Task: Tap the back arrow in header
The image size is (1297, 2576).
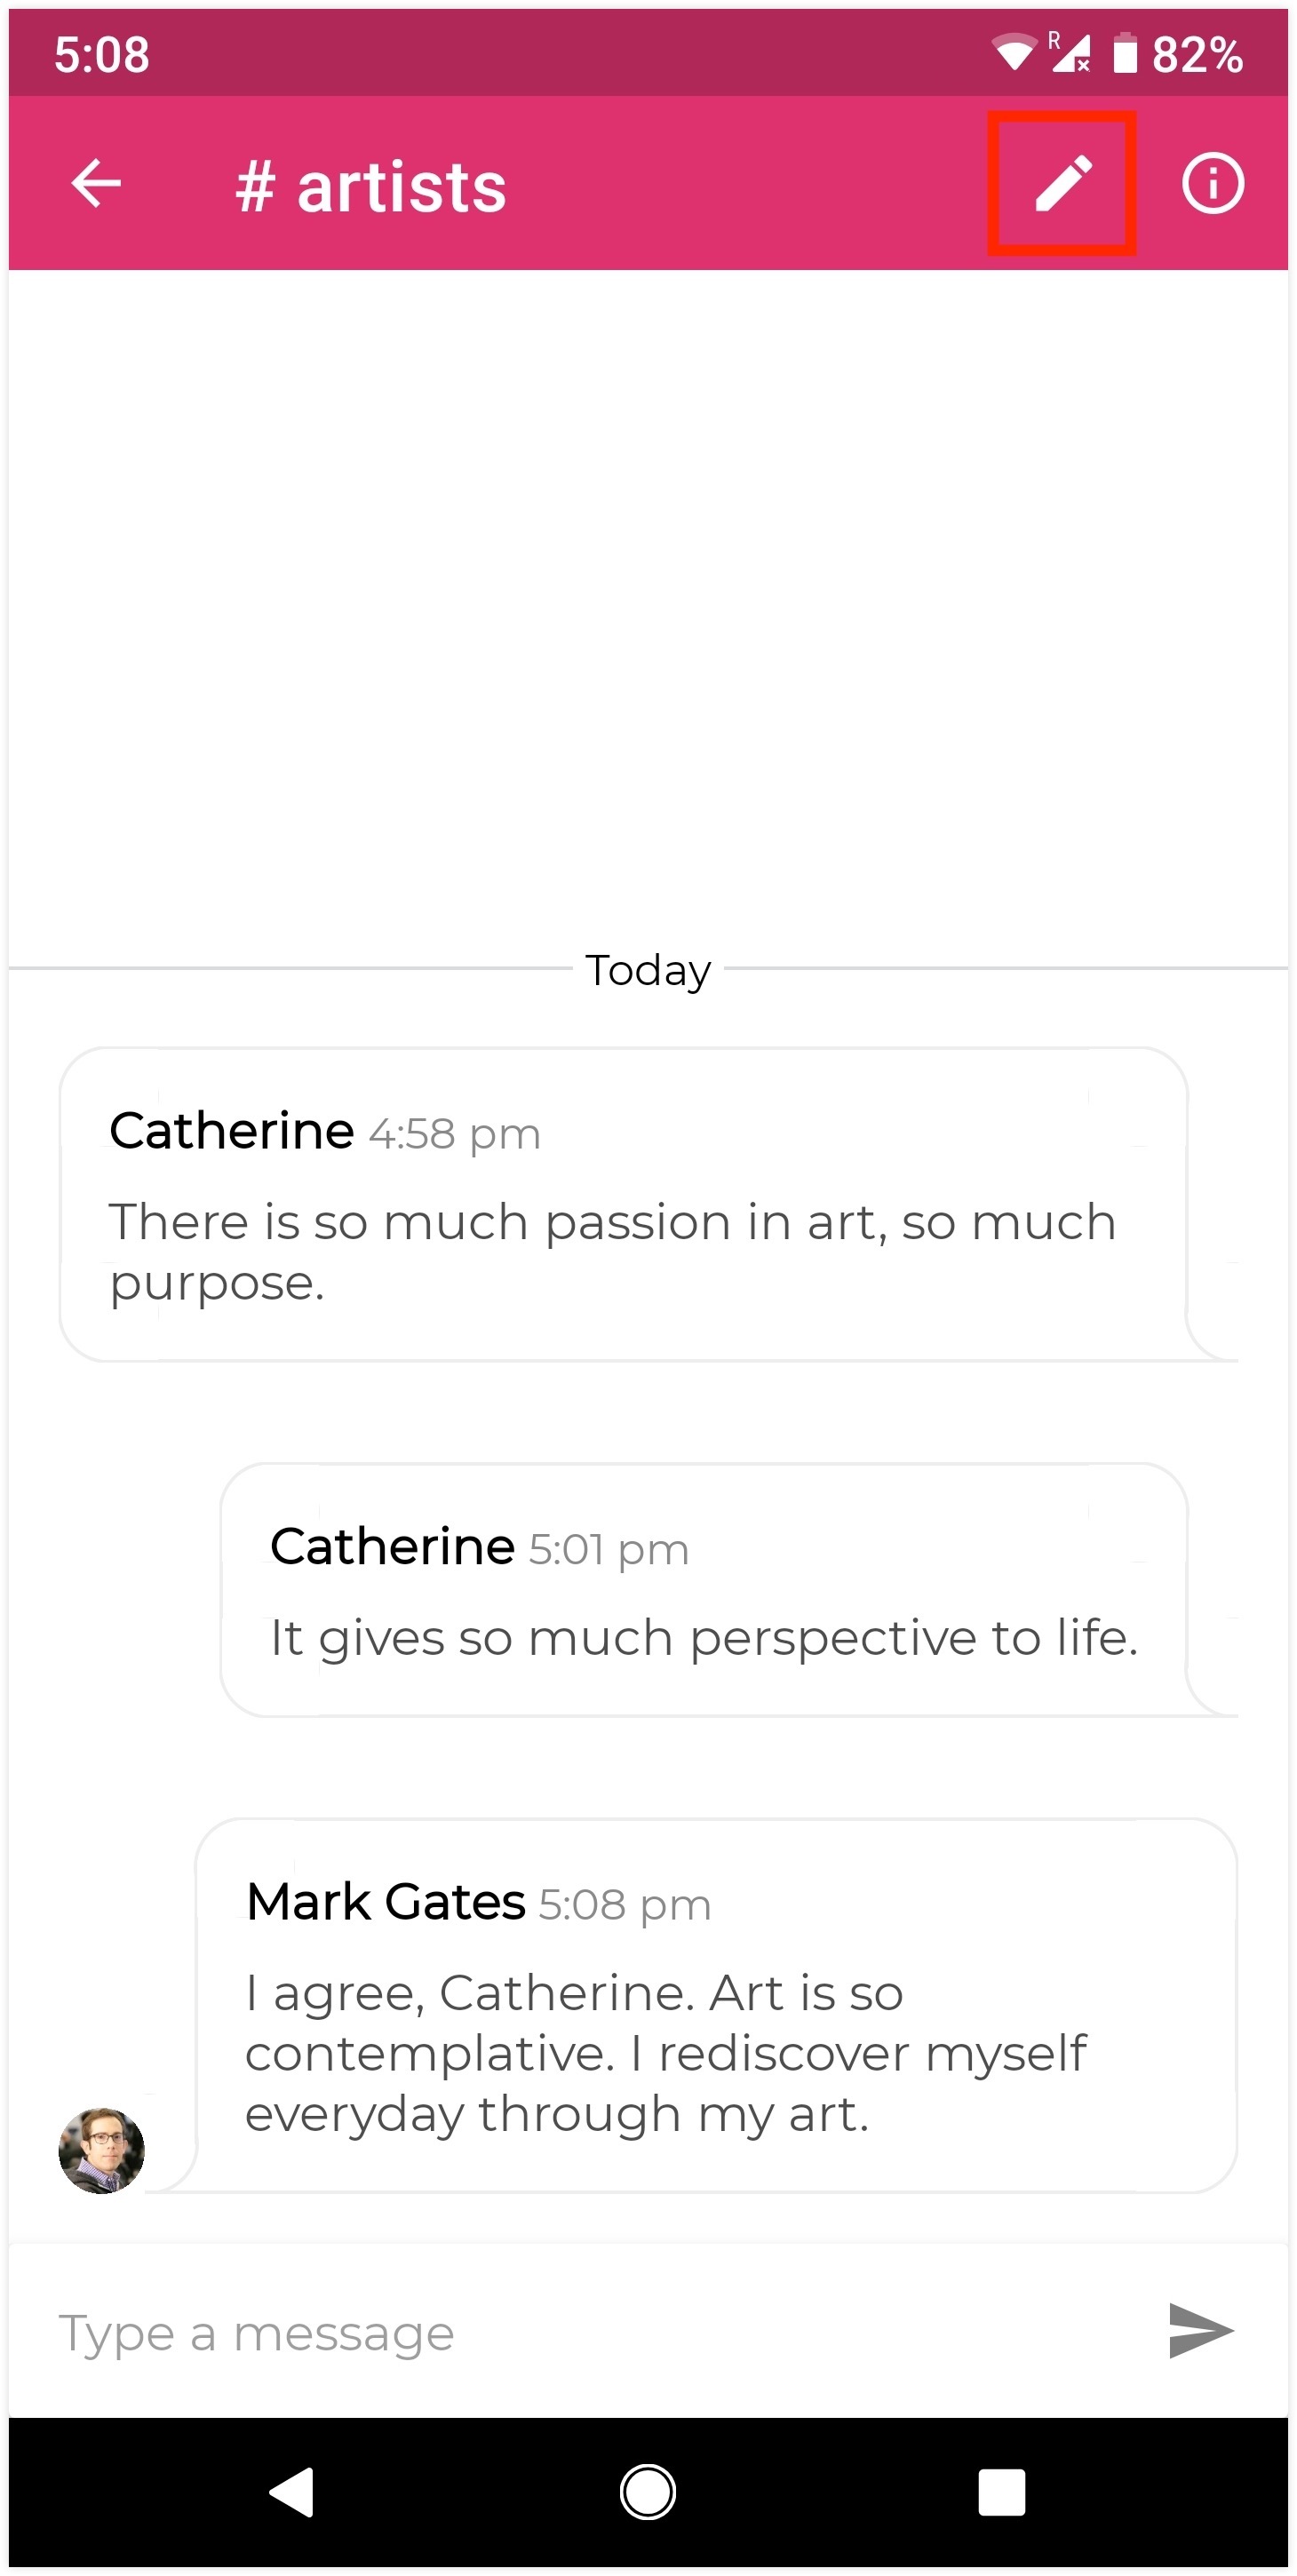Action: 96,184
